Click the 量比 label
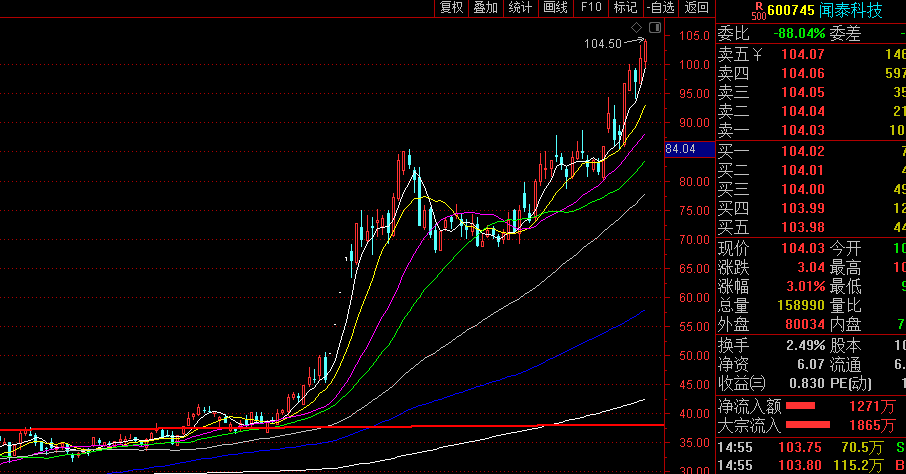The image size is (906, 474). 845,306
